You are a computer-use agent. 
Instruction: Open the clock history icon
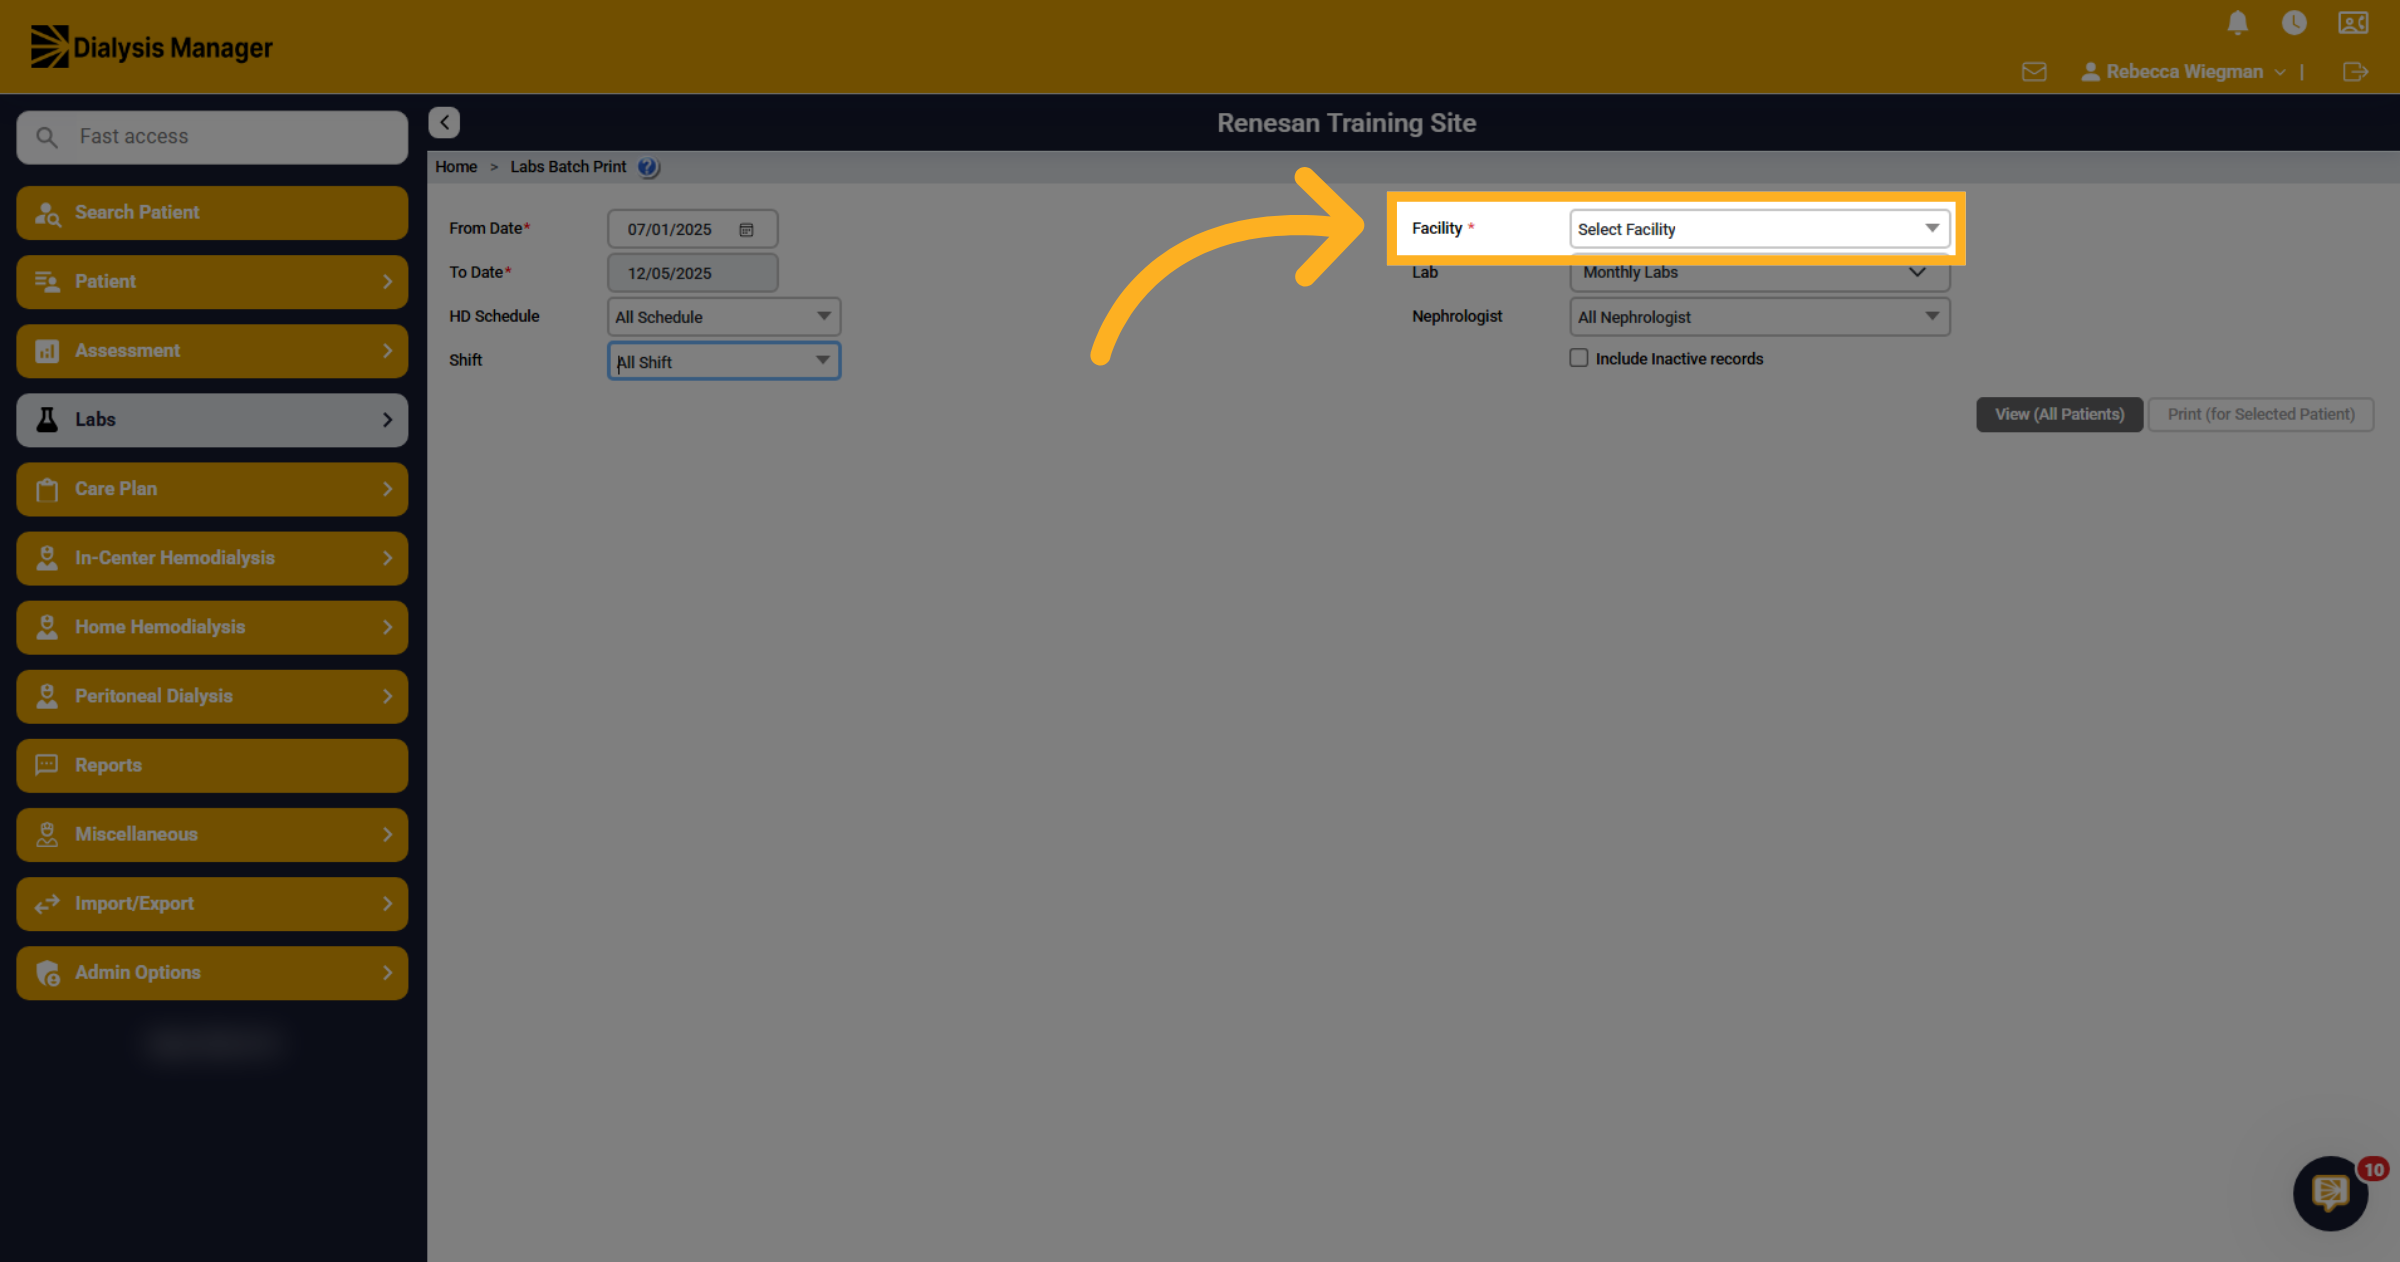(x=2294, y=23)
